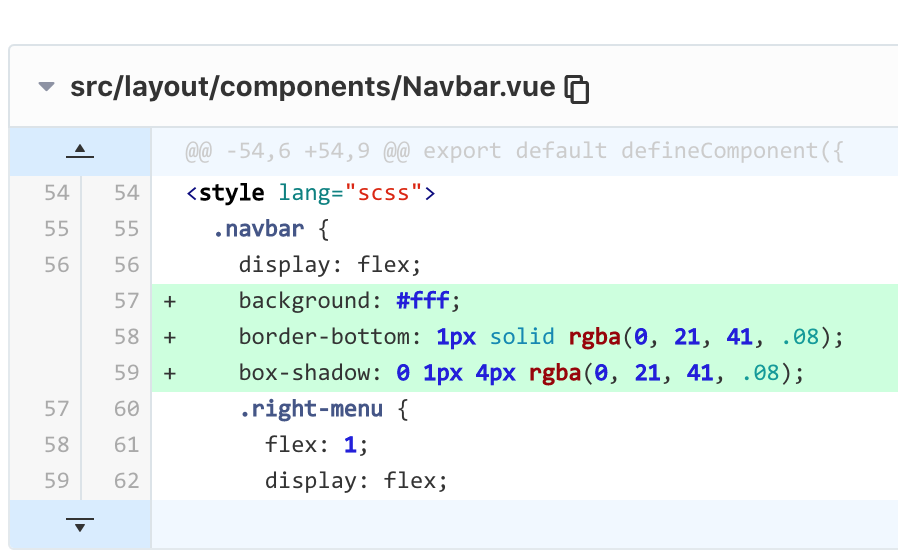
Task: Collapse the Navbar.vue file diff
Action: coord(46,87)
